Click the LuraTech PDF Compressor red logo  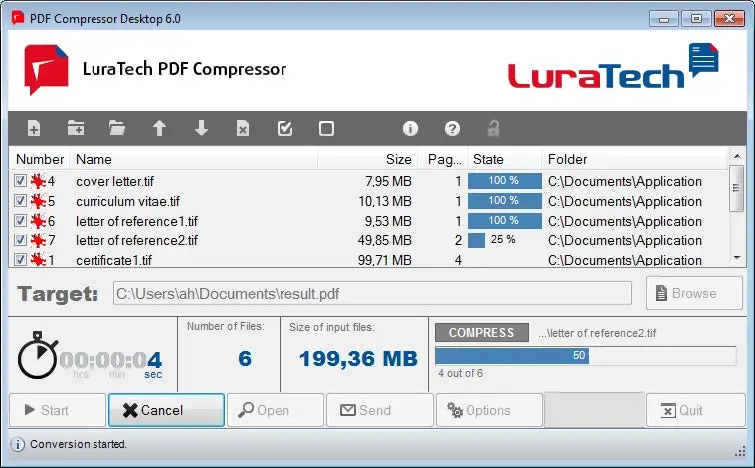click(x=46, y=69)
